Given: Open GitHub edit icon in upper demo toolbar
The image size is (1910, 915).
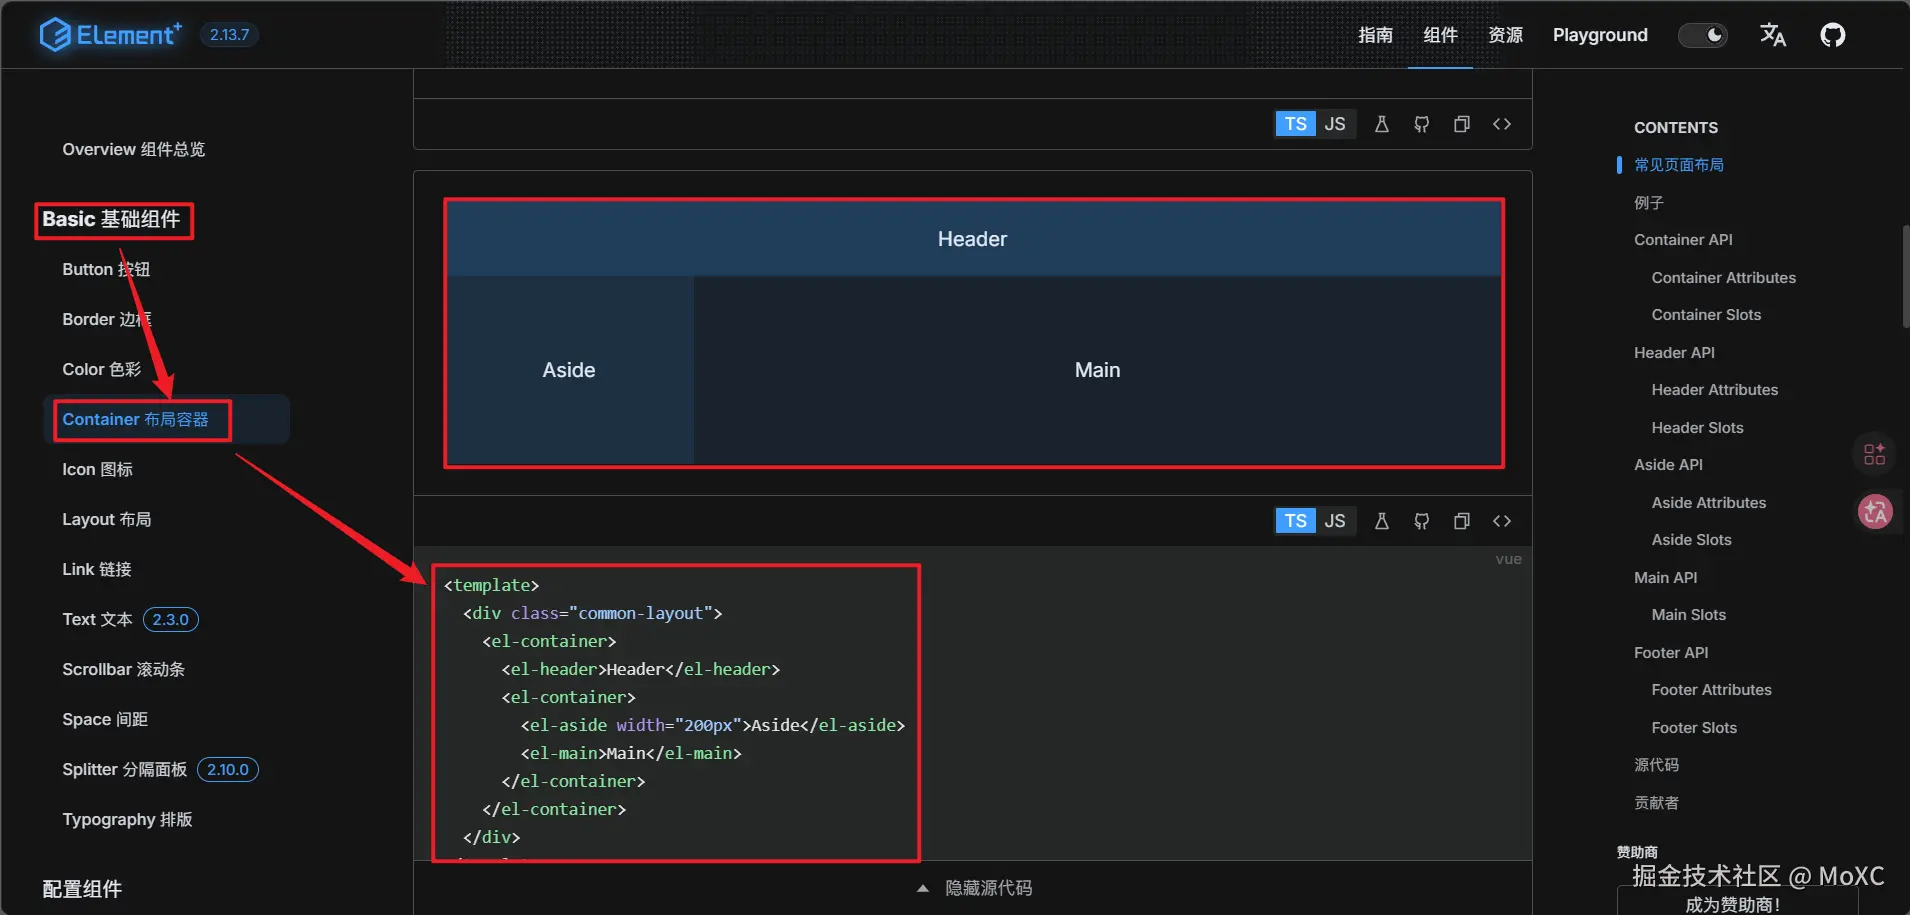Looking at the screenshot, I should [1422, 124].
